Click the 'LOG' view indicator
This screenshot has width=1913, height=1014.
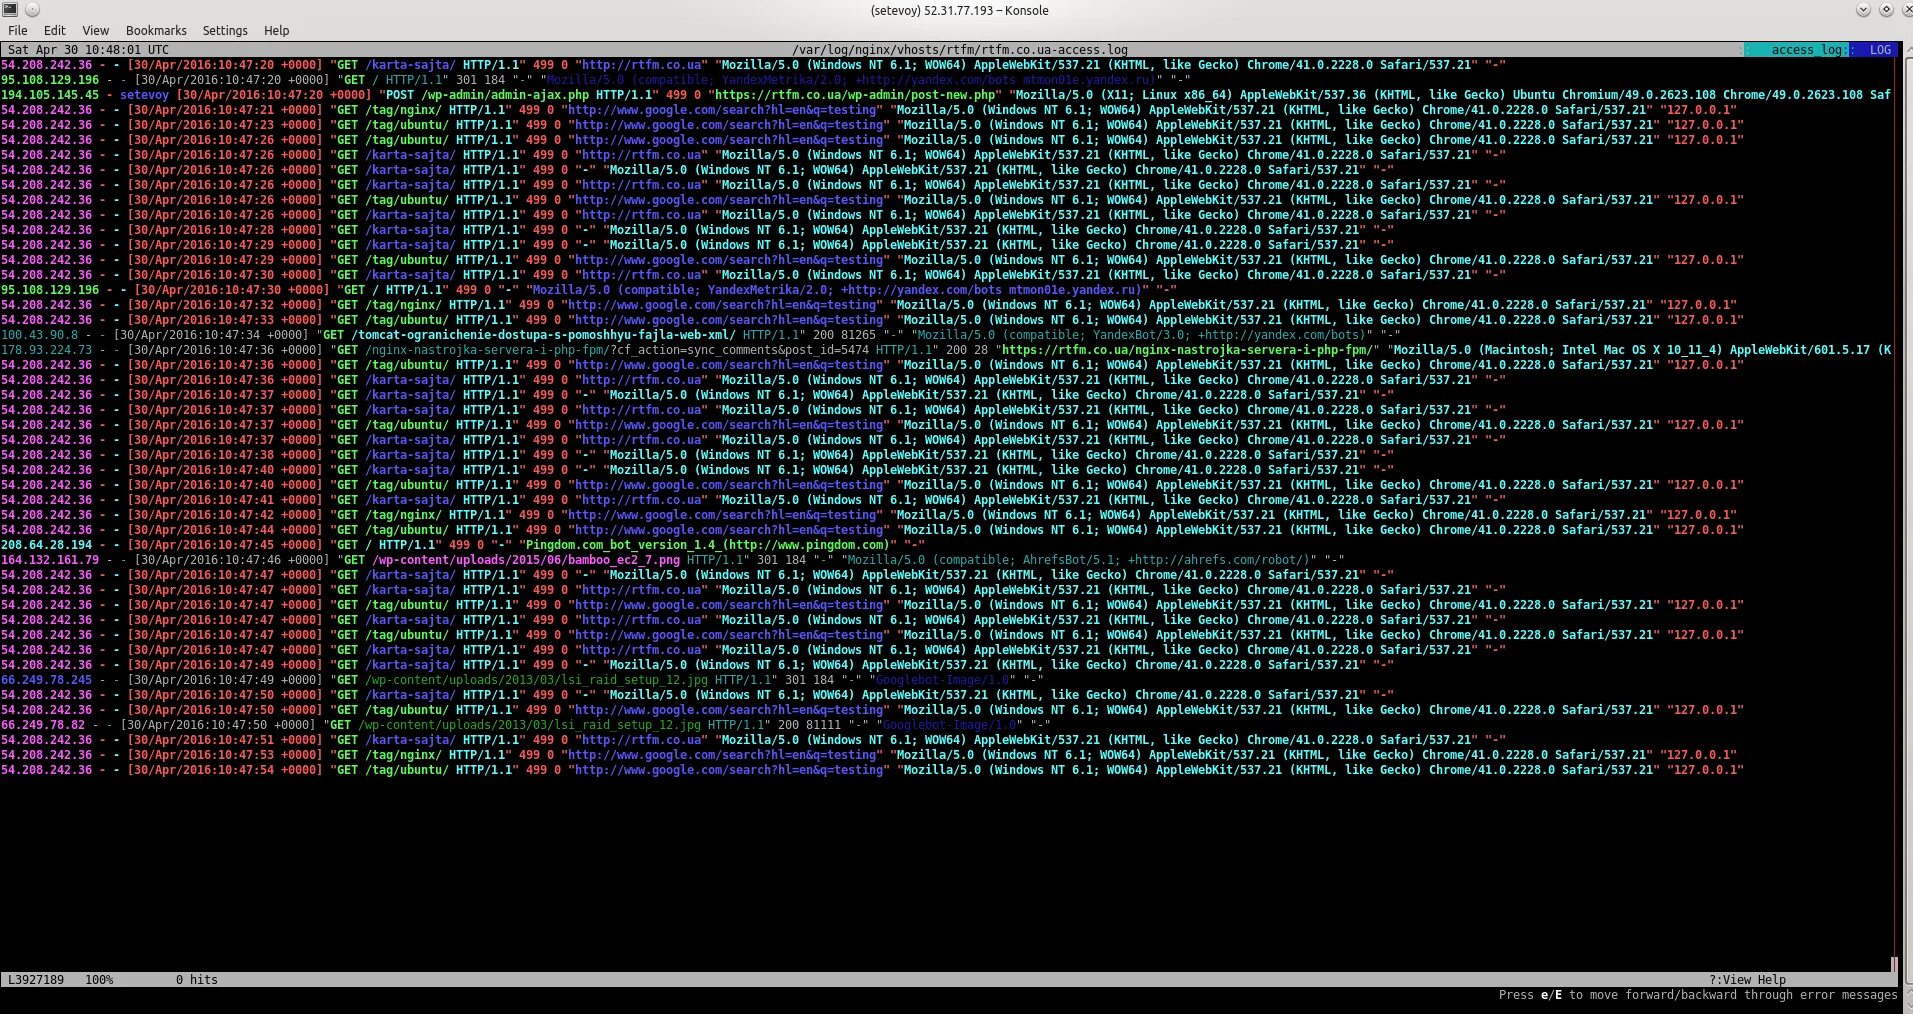click(x=1880, y=50)
